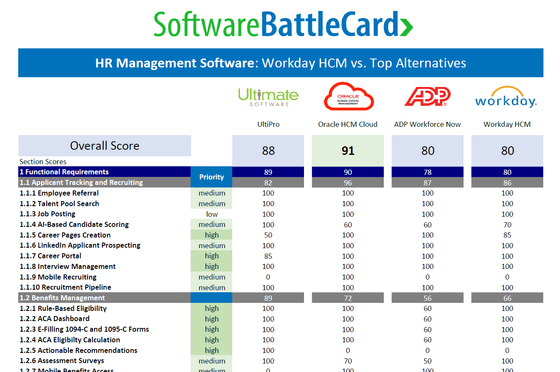Click the Workday logo
Image resolution: width=560 pixels, height=372 pixels.
506,97
